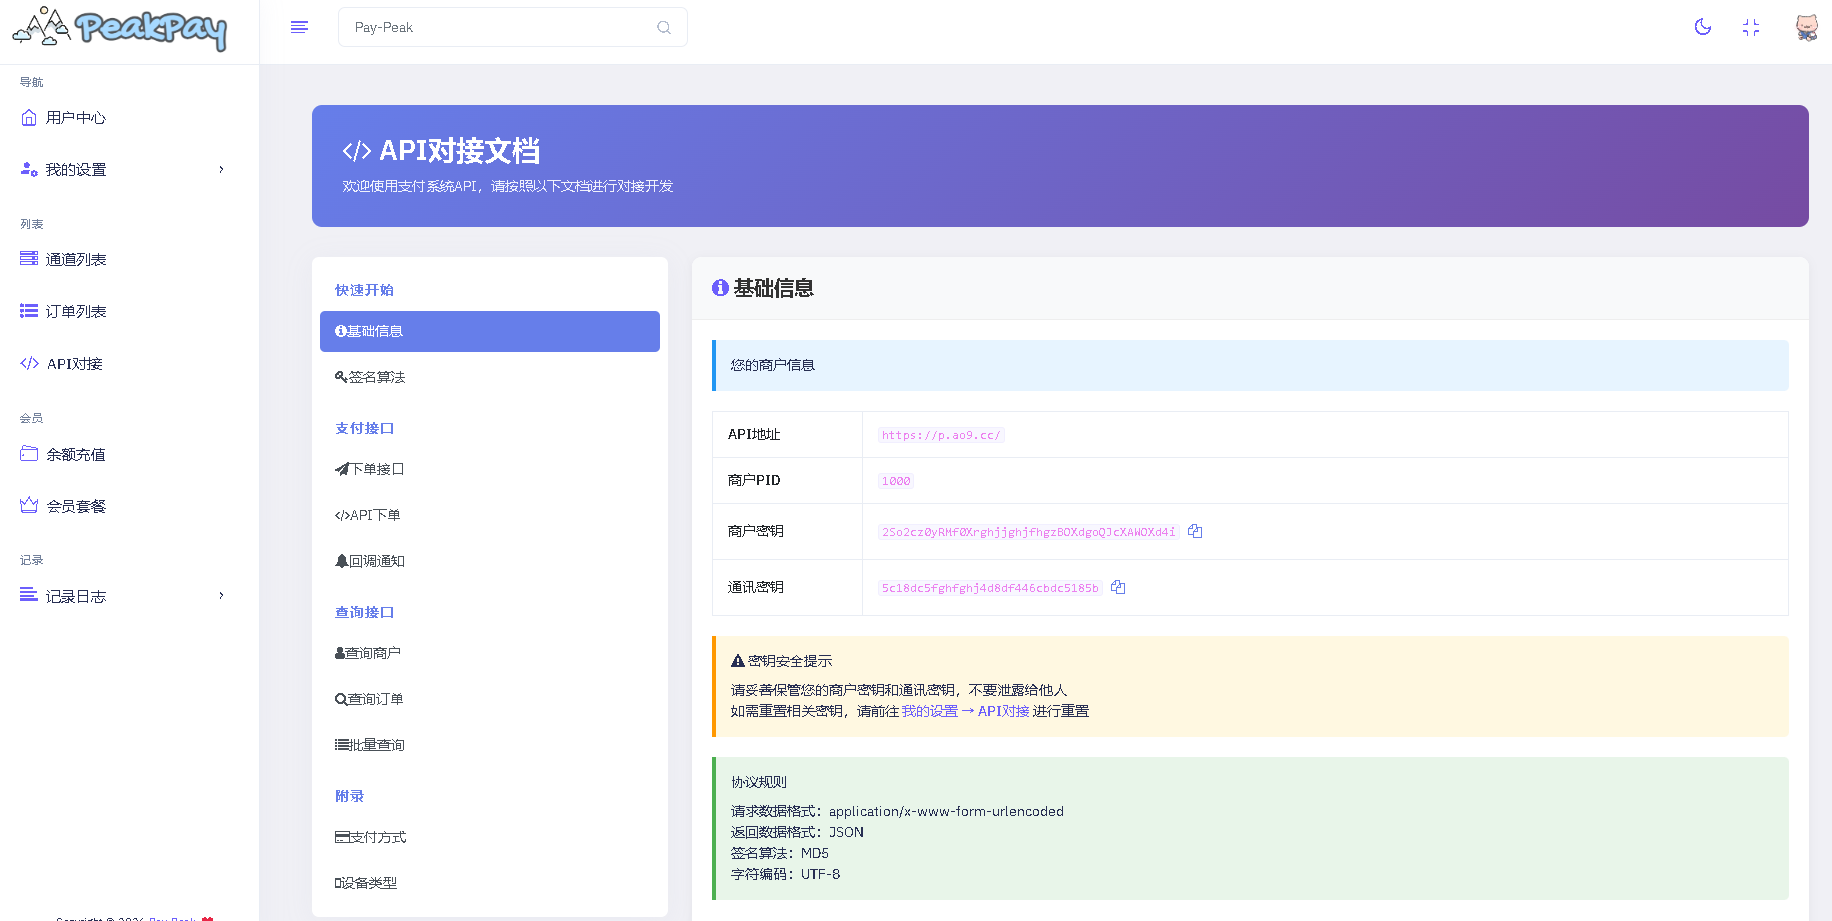
Task: Open the user avatar menu
Action: 1806,27
